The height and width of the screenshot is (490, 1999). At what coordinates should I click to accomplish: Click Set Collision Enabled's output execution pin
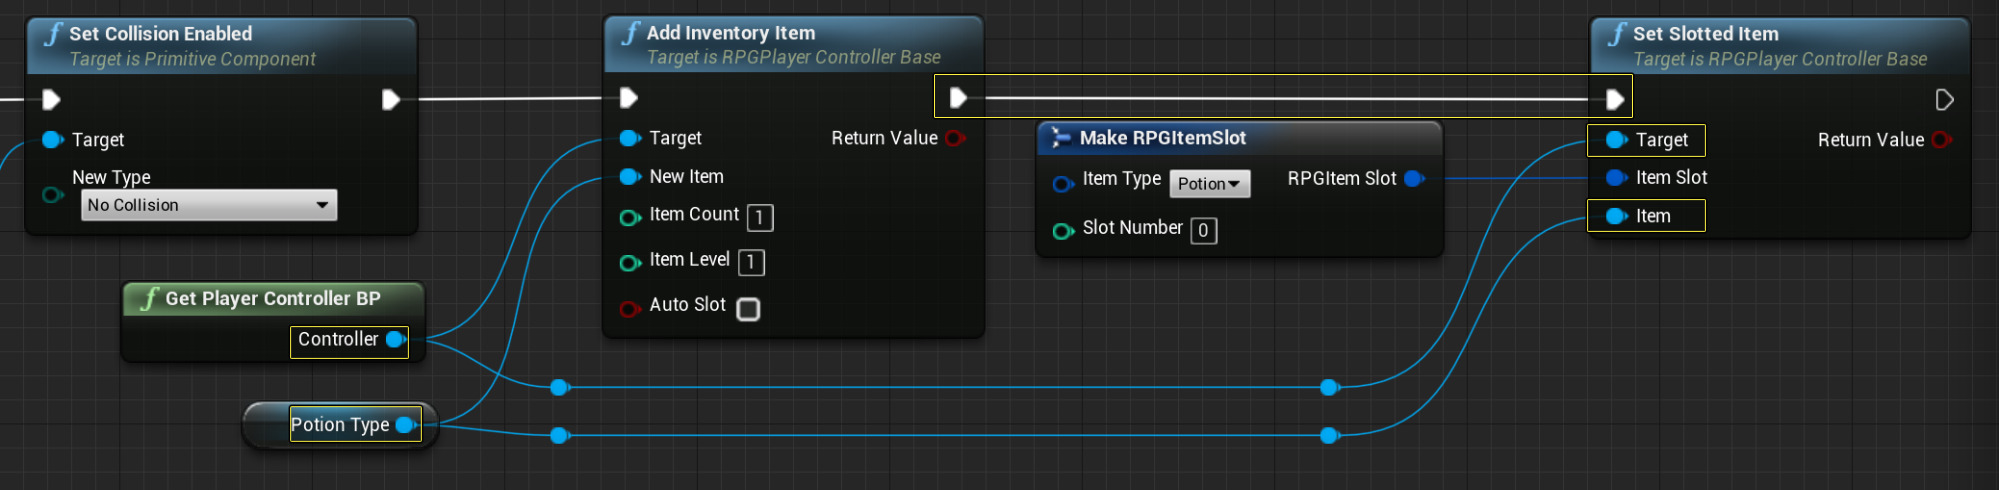click(391, 100)
